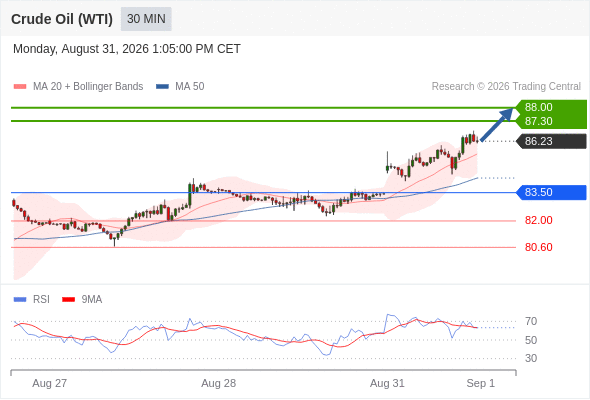Image resolution: width=590 pixels, height=400 pixels.
Task: Click the blue RSI legend swatch
Action: (x=20, y=300)
